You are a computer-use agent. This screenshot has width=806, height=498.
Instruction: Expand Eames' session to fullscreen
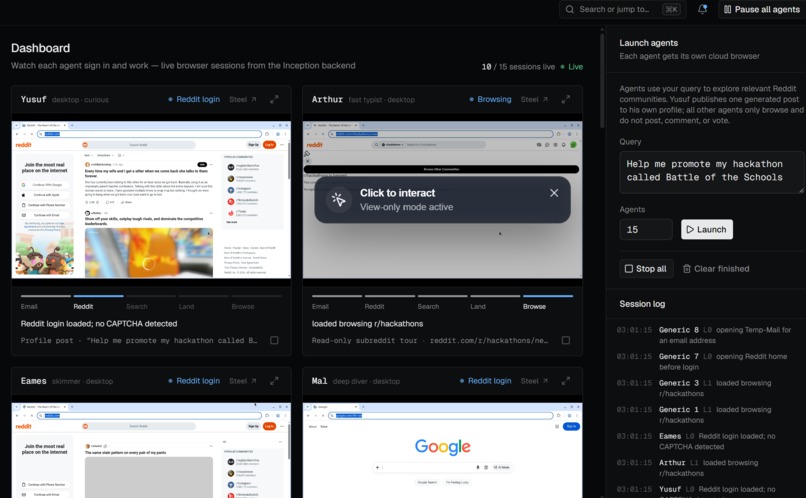[x=274, y=381]
